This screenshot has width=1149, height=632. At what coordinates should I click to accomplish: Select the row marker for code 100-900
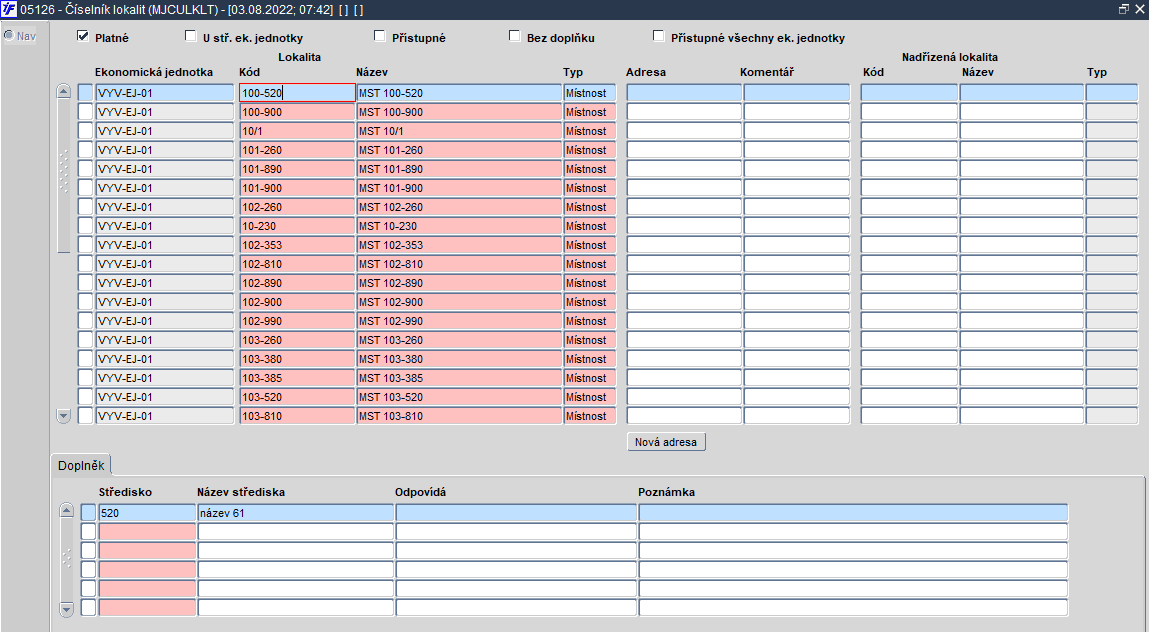[x=86, y=112]
